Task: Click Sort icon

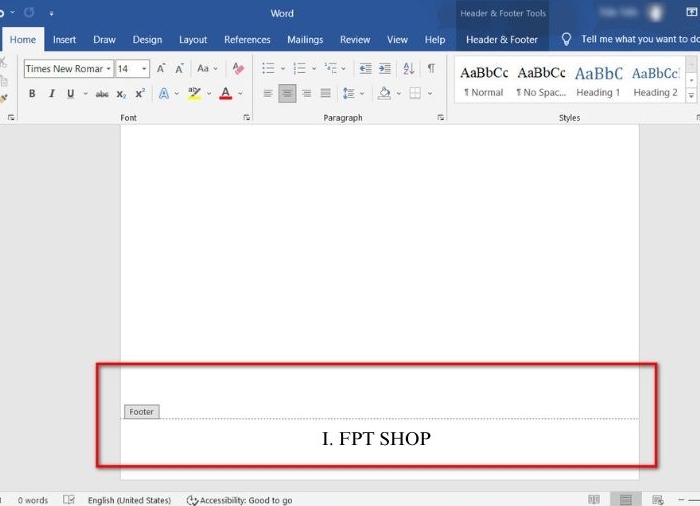Action: coord(408,69)
